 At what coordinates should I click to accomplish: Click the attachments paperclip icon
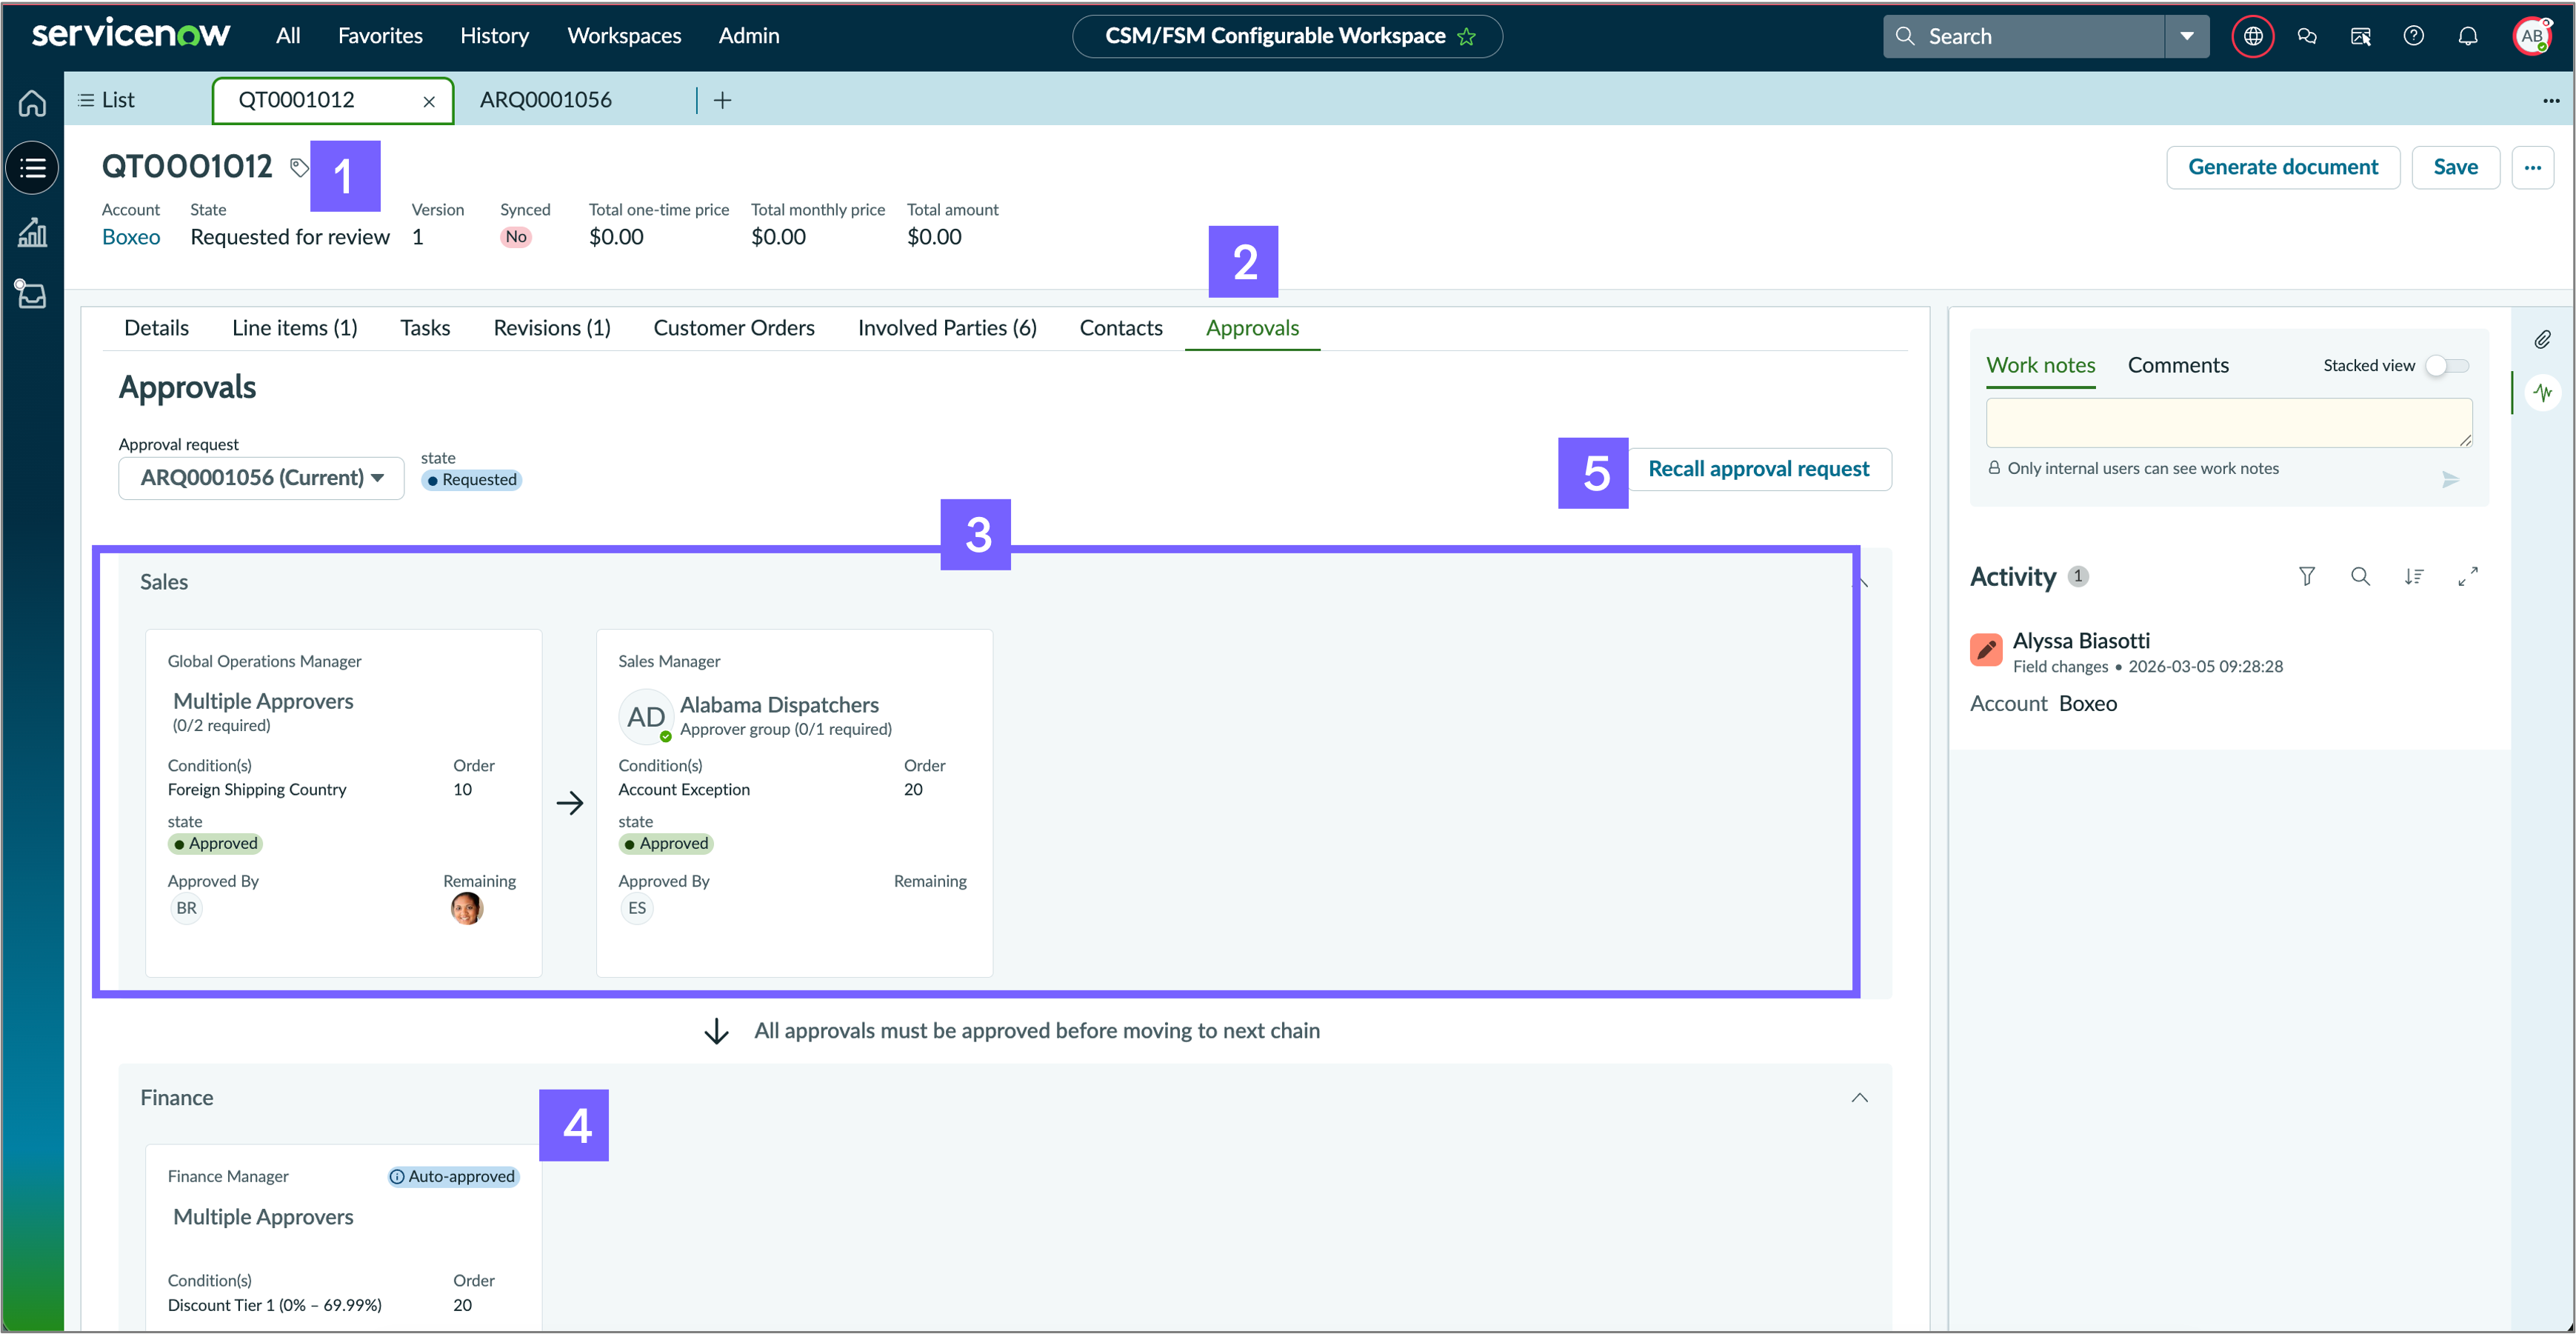point(2542,340)
